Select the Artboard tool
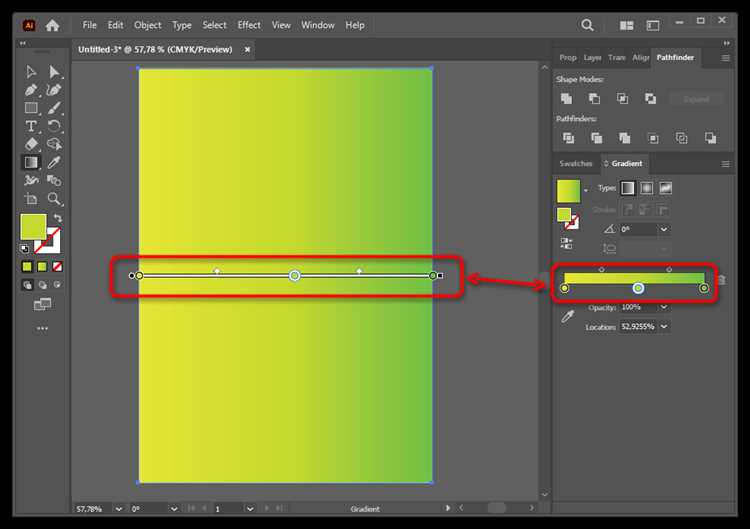The height and width of the screenshot is (529, 750). [31, 199]
